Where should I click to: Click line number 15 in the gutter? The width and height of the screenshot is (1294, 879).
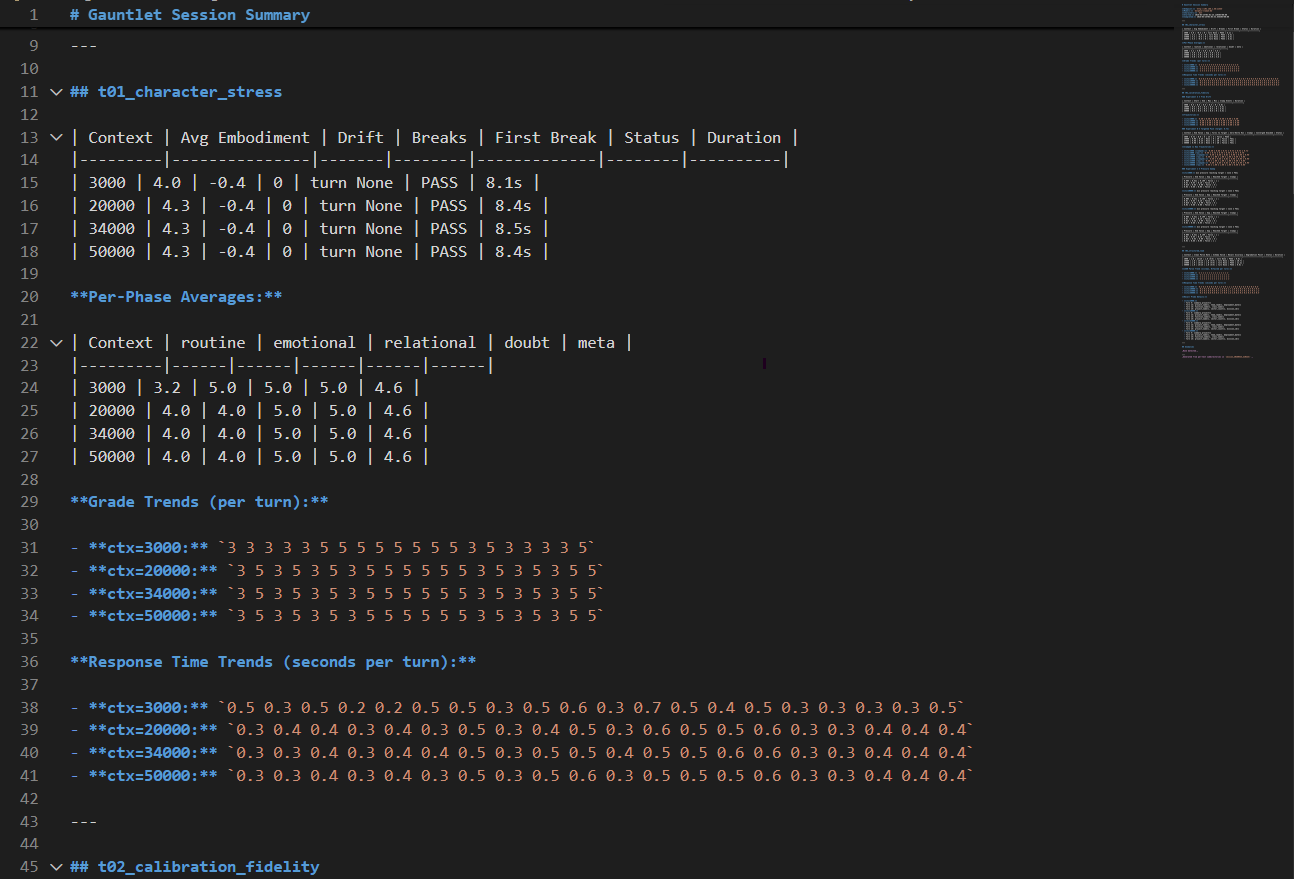point(28,183)
